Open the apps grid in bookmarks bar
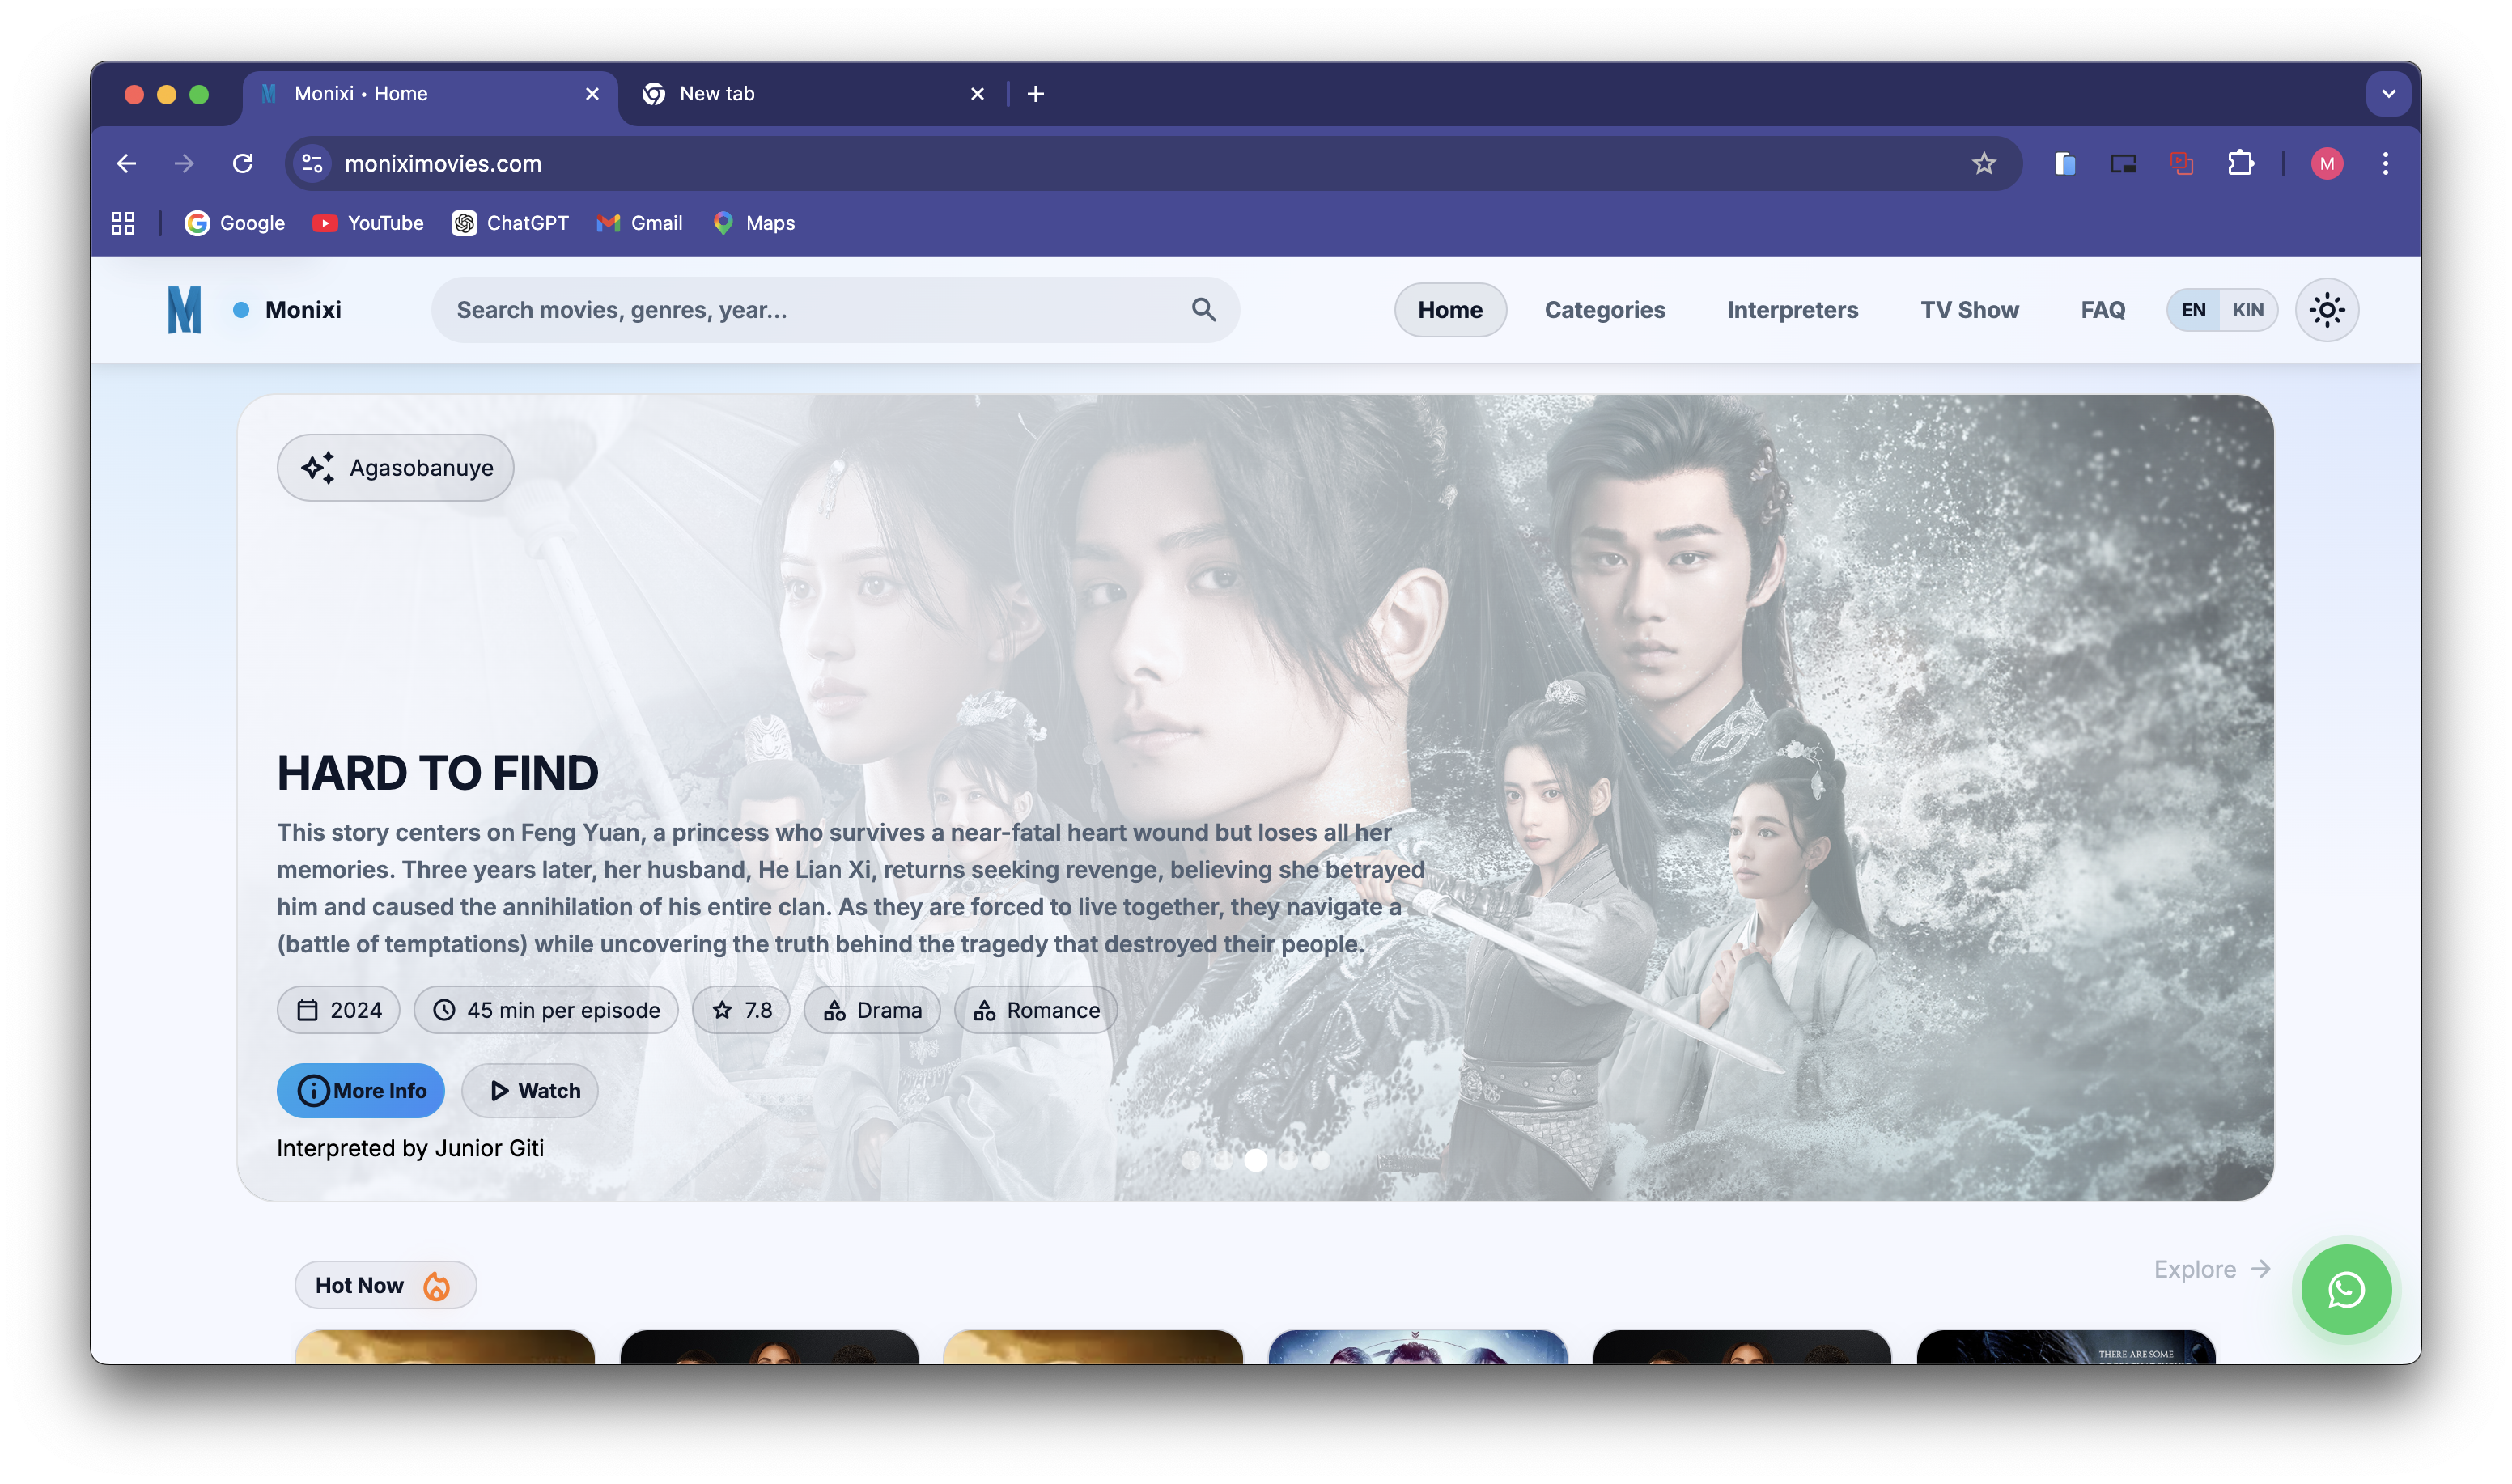2512x1484 pixels. click(123, 223)
